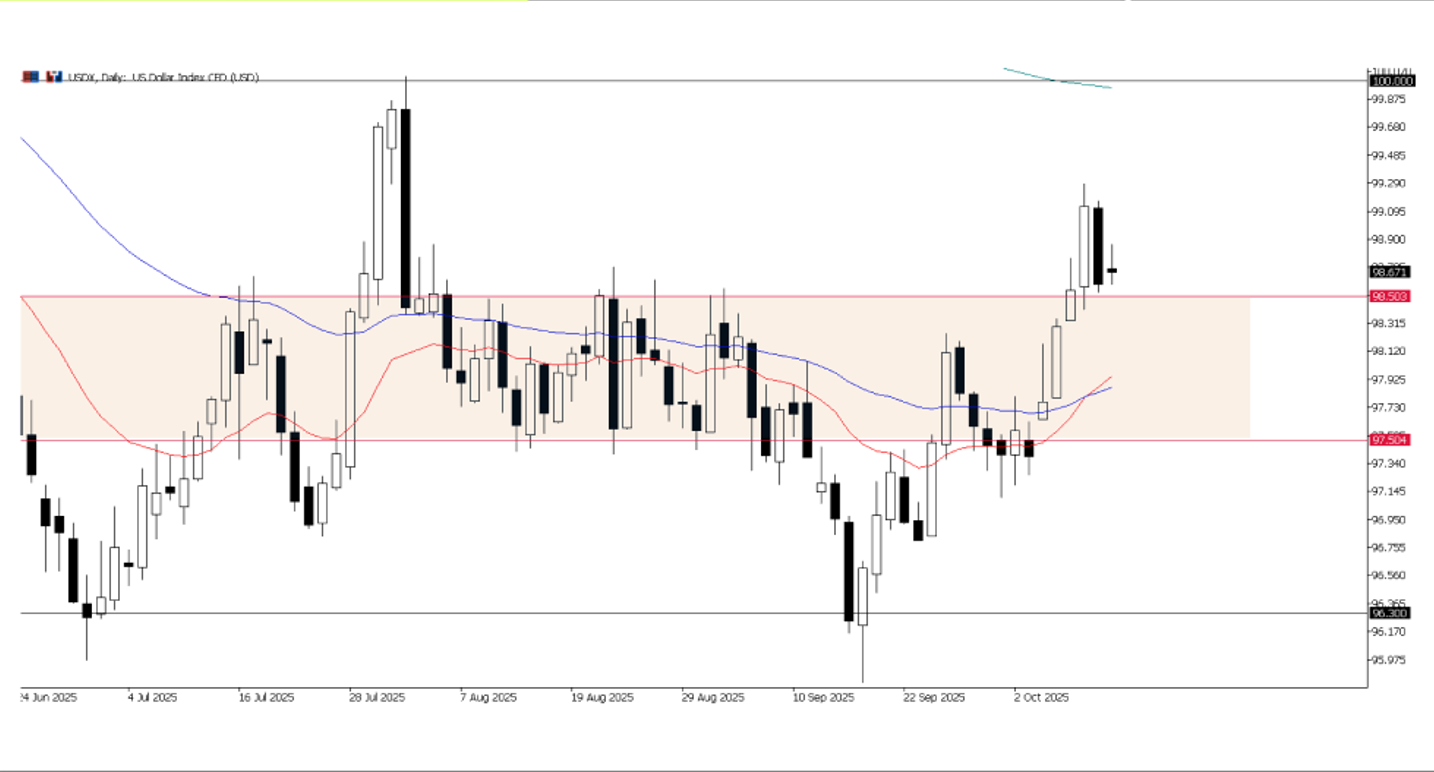Click the current price label 98.671
The image size is (1434, 772).
click(x=1391, y=271)
